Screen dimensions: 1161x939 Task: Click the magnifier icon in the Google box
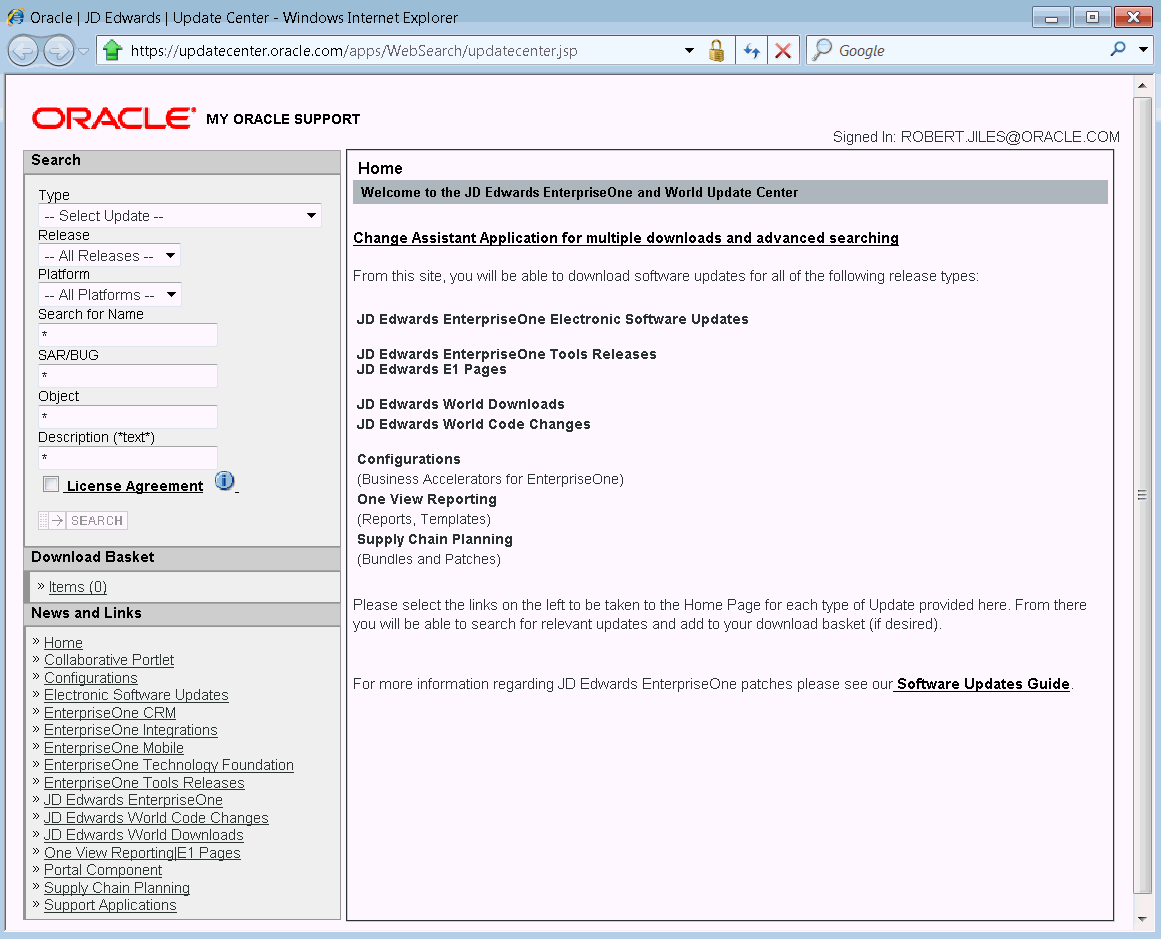click(x=822, y=50)
